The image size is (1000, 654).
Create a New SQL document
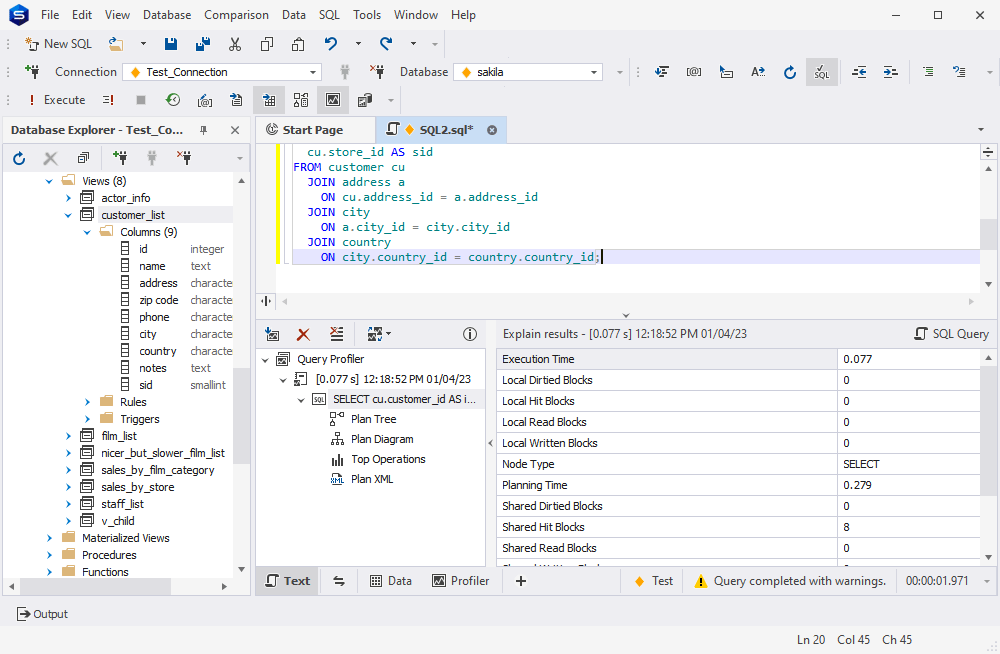point(58,43)
